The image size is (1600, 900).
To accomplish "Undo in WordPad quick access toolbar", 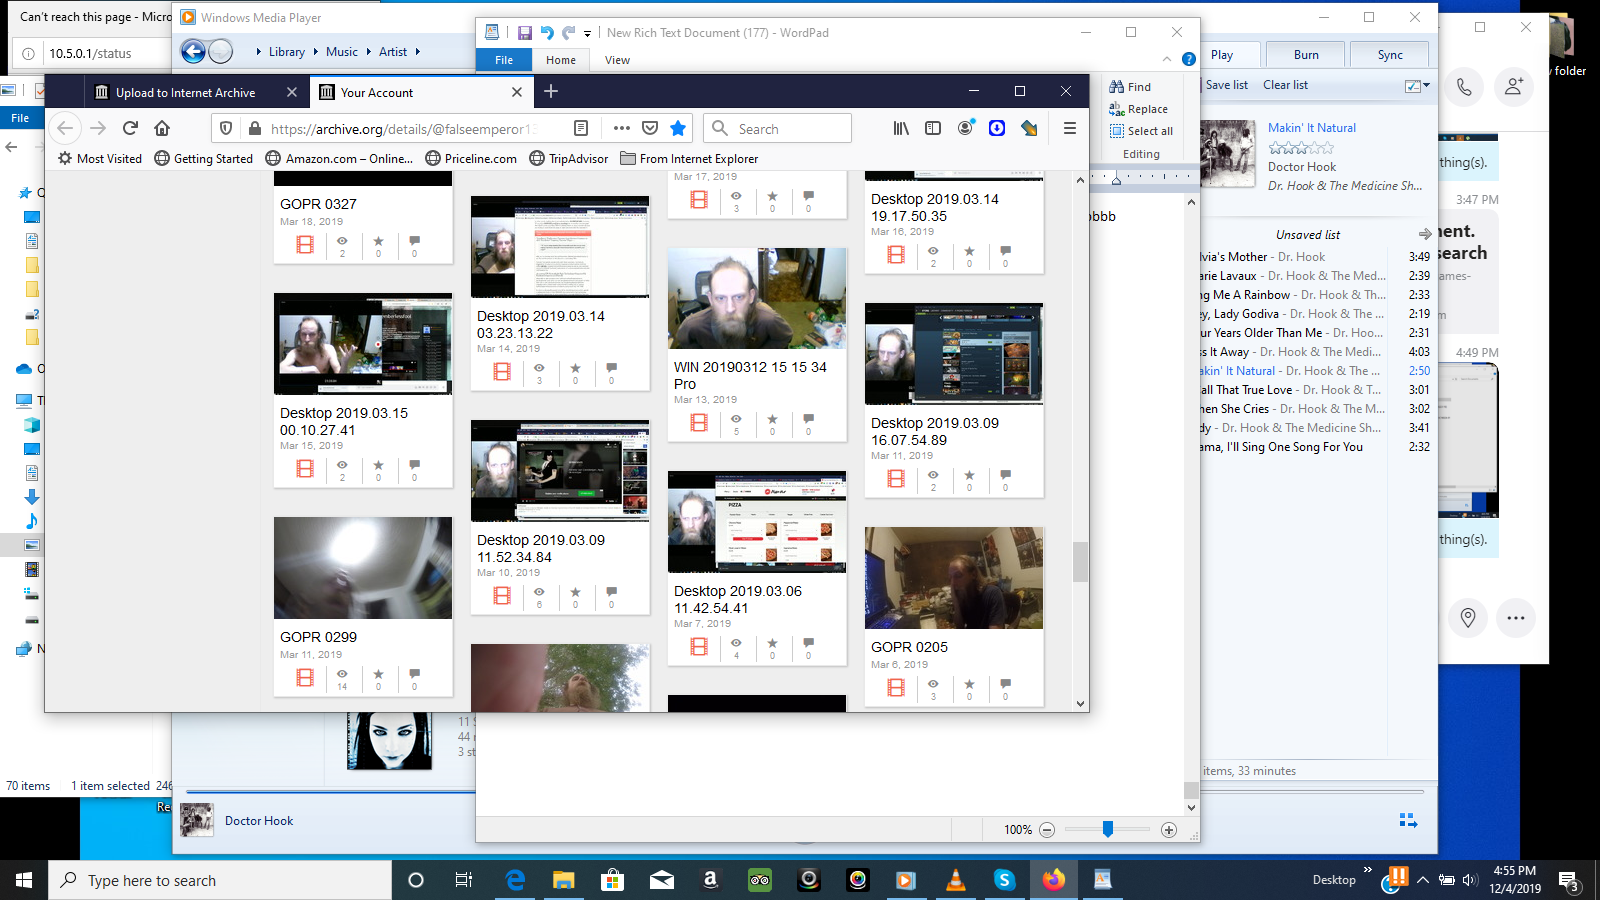I will (x=546, y=32).
